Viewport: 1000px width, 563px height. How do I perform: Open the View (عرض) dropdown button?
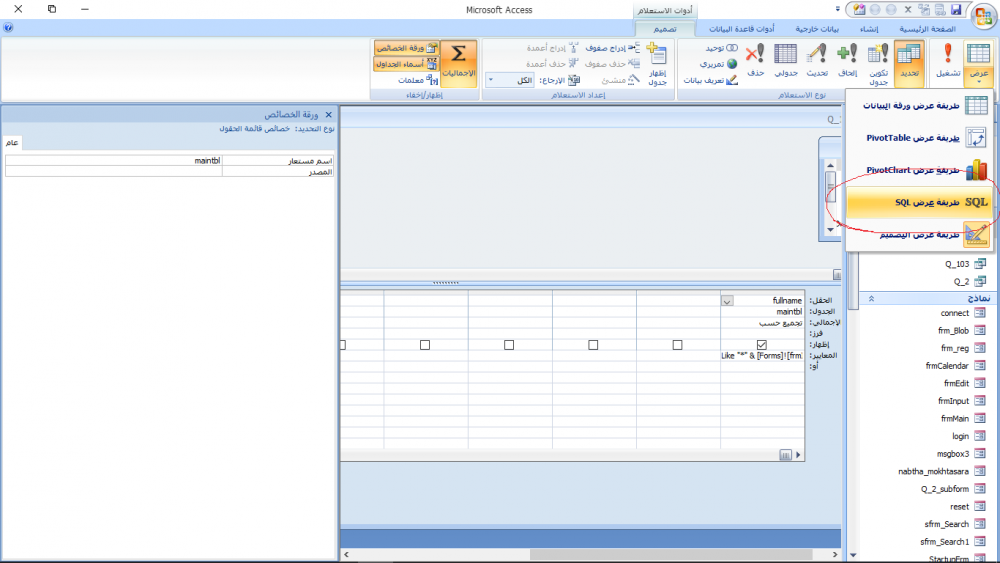click(x=978, y=63)
